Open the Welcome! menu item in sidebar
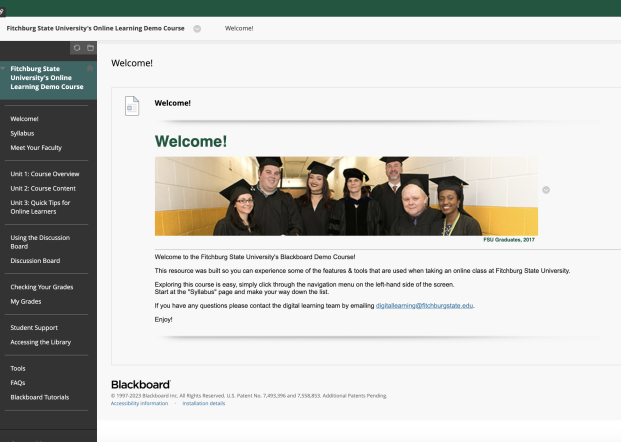 tap(24, 119)
